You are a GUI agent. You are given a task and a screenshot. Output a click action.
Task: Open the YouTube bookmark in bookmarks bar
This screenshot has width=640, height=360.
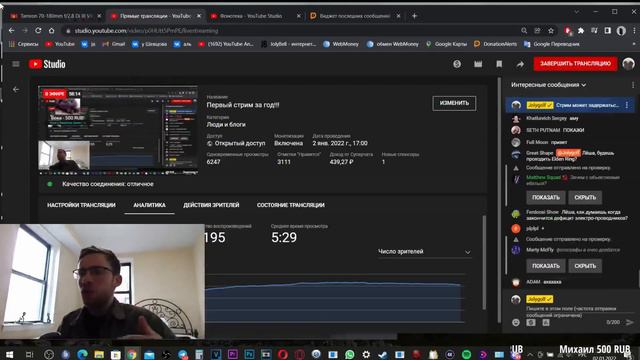click(60, 44)
